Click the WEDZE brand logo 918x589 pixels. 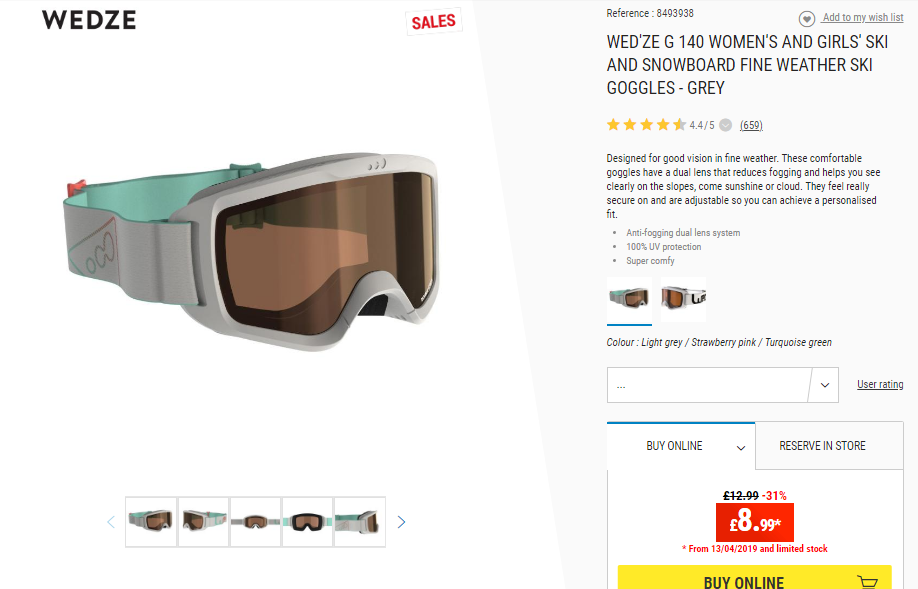[89, 20]
